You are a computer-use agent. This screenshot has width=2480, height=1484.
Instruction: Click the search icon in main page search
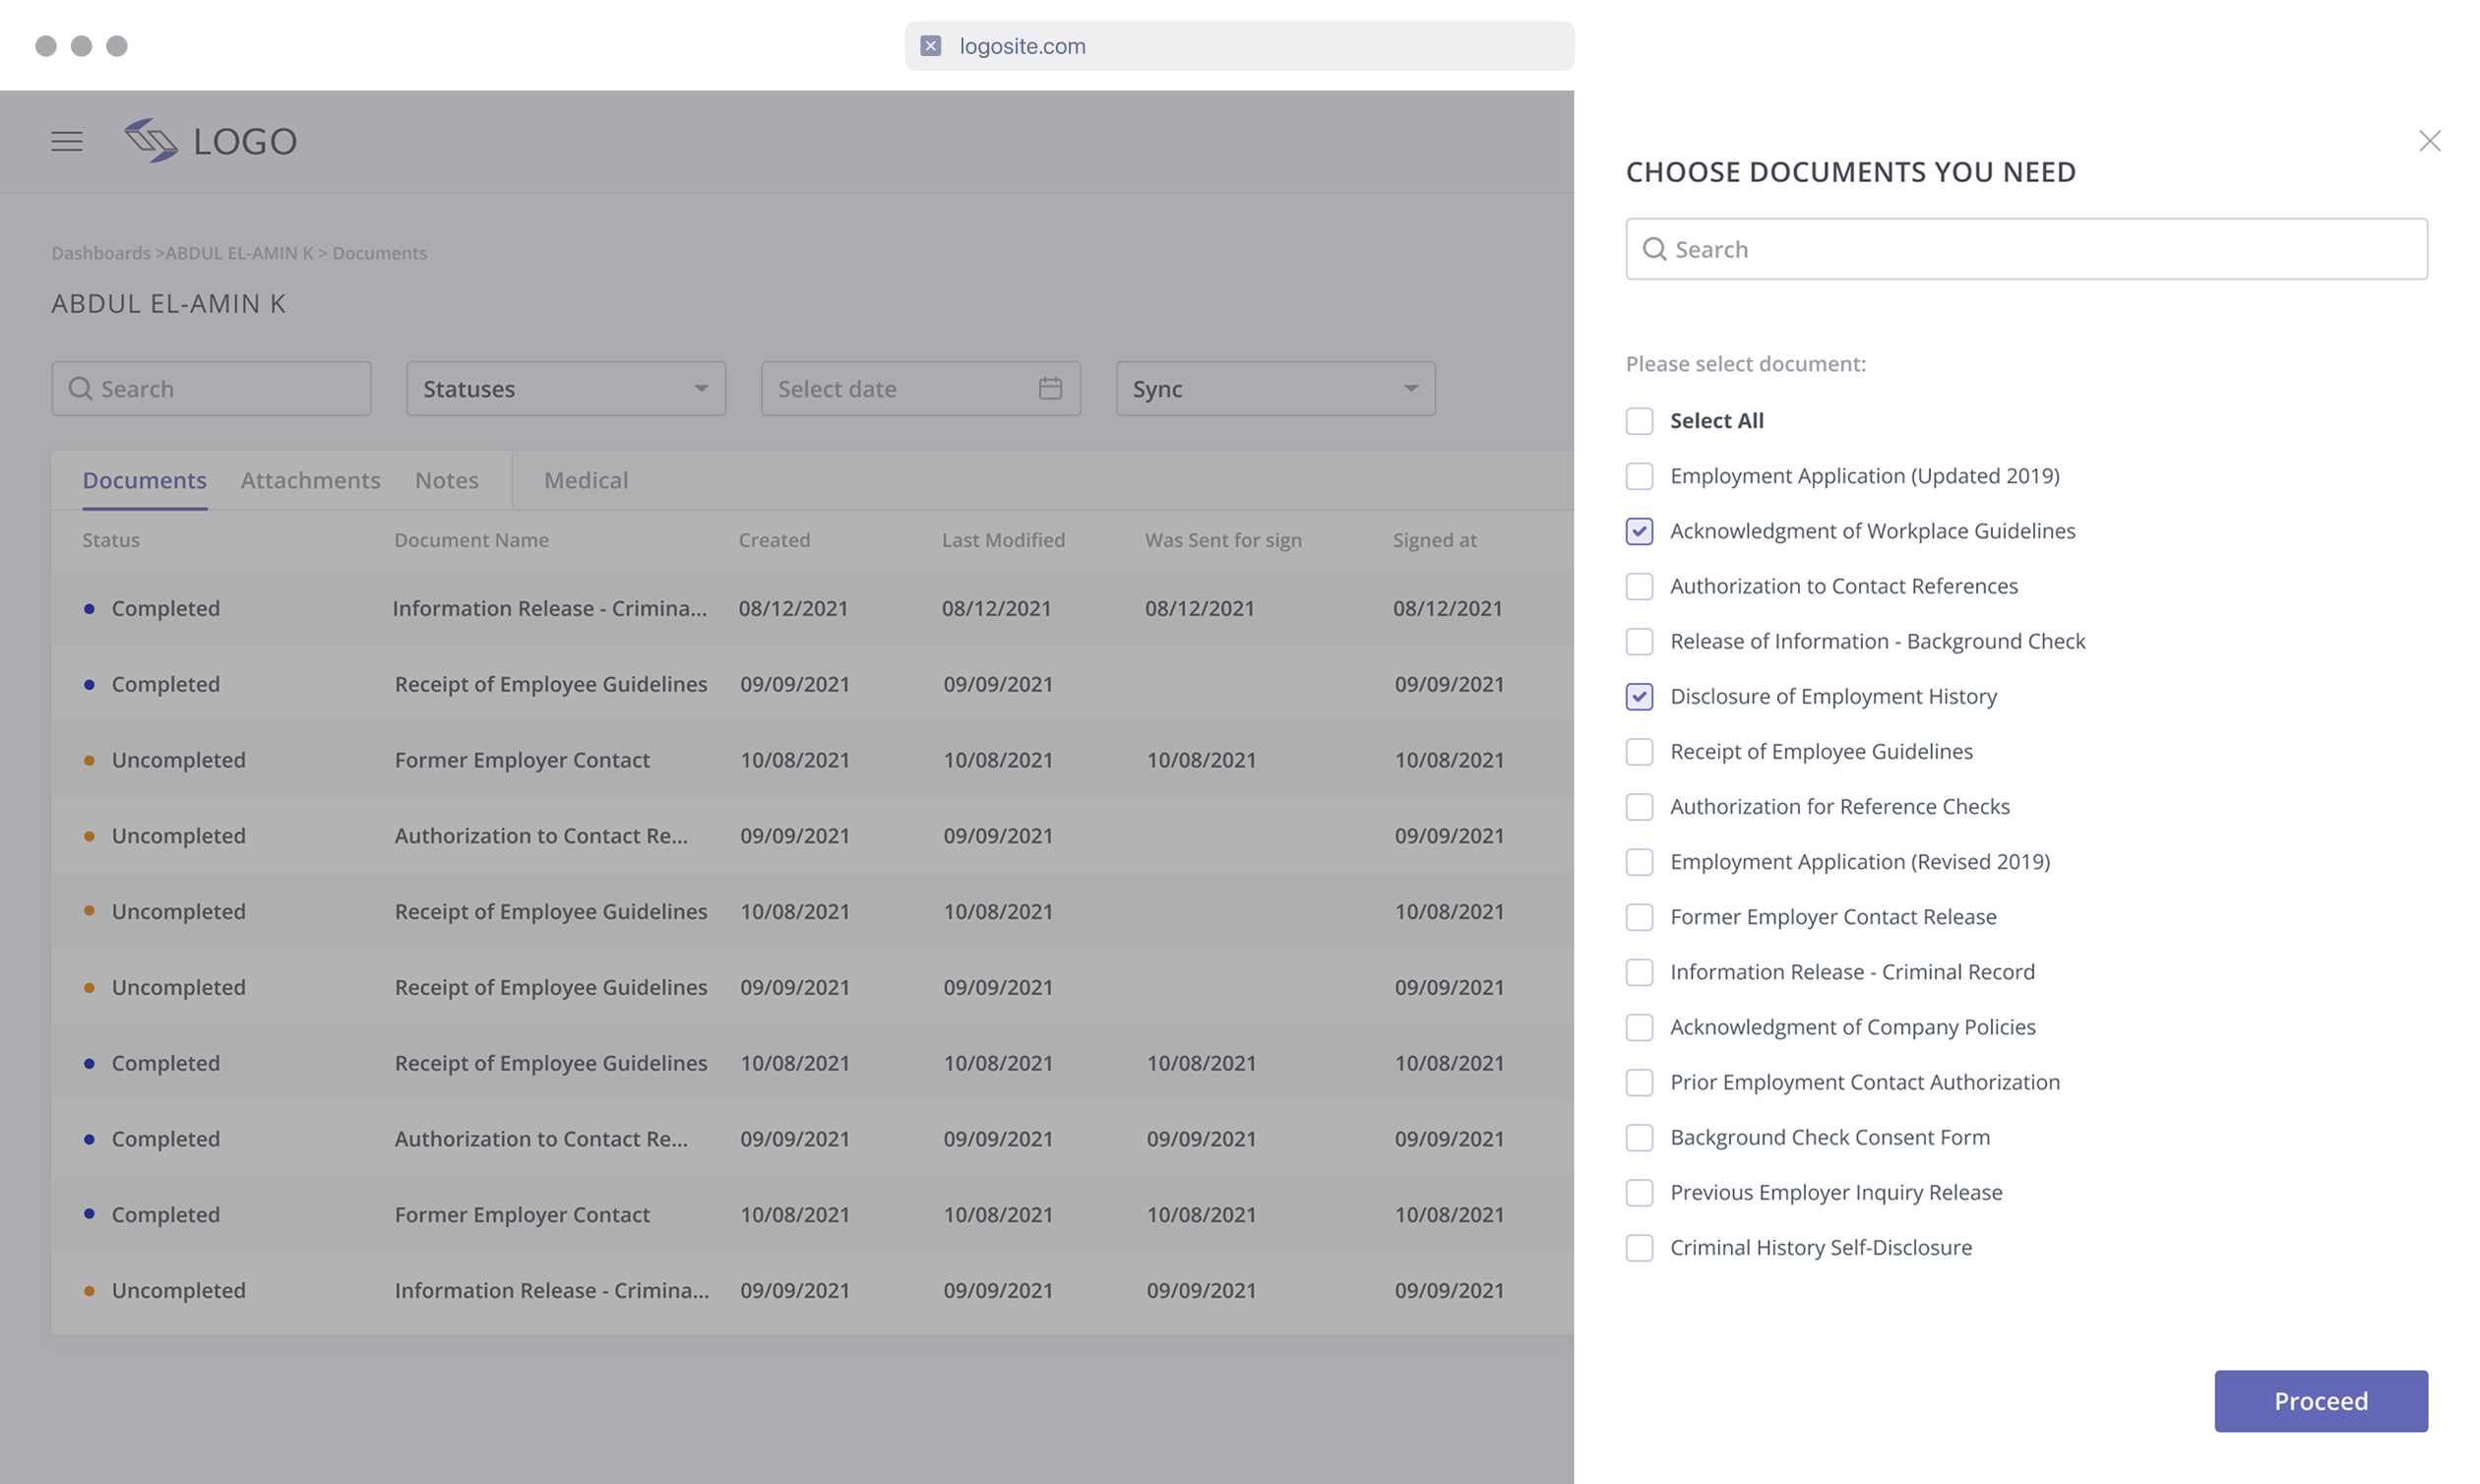click(80, 388)
